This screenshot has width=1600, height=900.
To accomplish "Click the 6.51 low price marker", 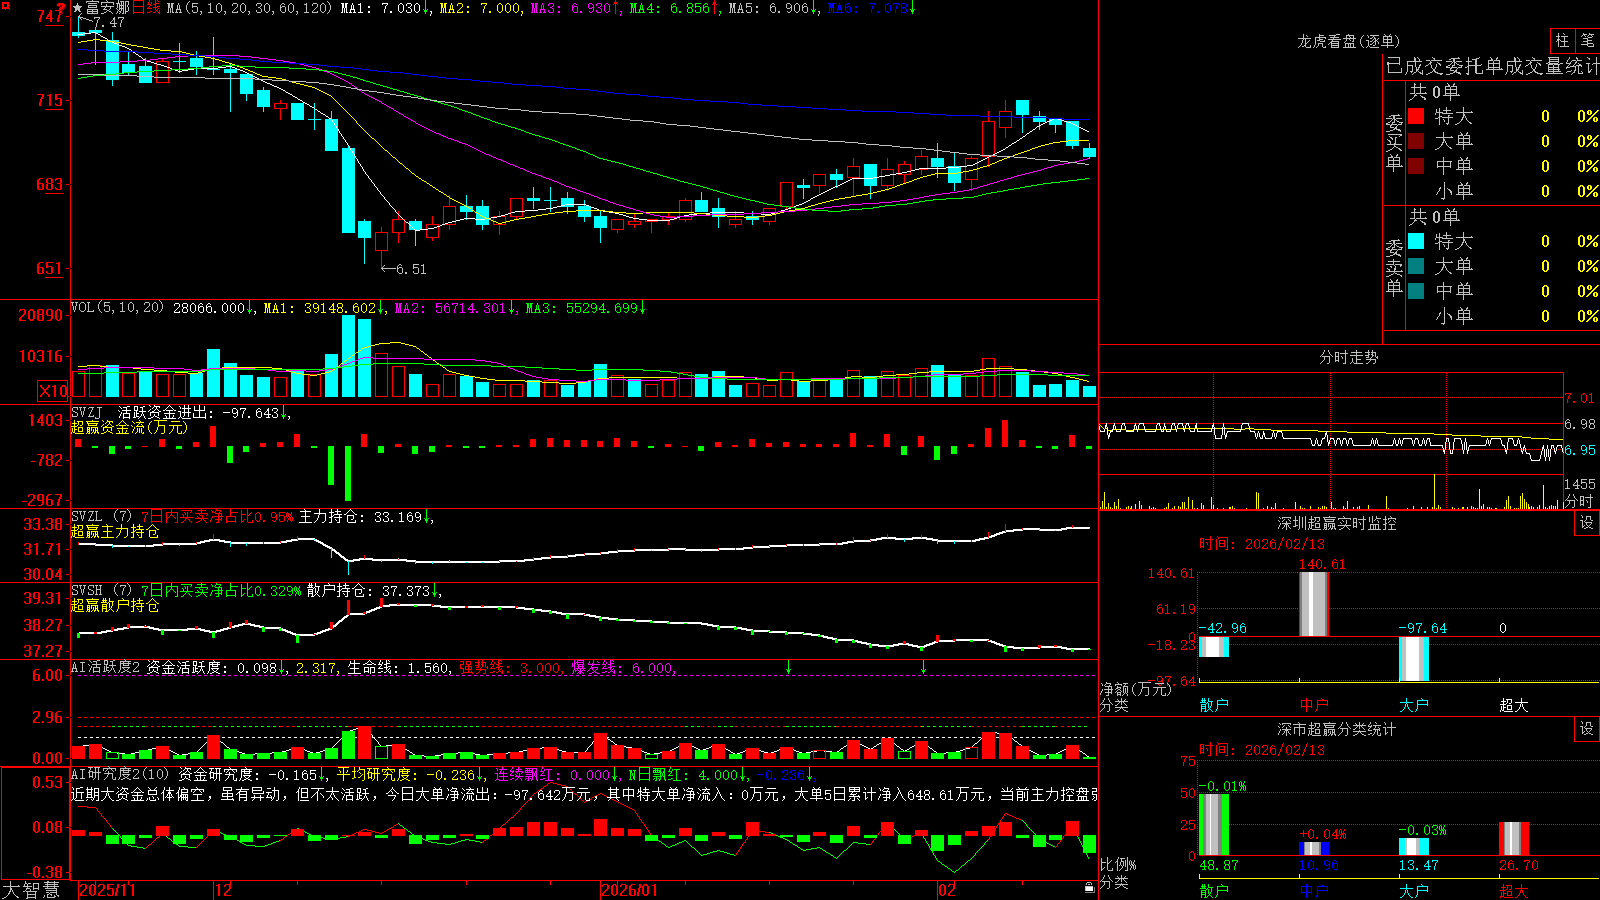I will pos(411,269).
